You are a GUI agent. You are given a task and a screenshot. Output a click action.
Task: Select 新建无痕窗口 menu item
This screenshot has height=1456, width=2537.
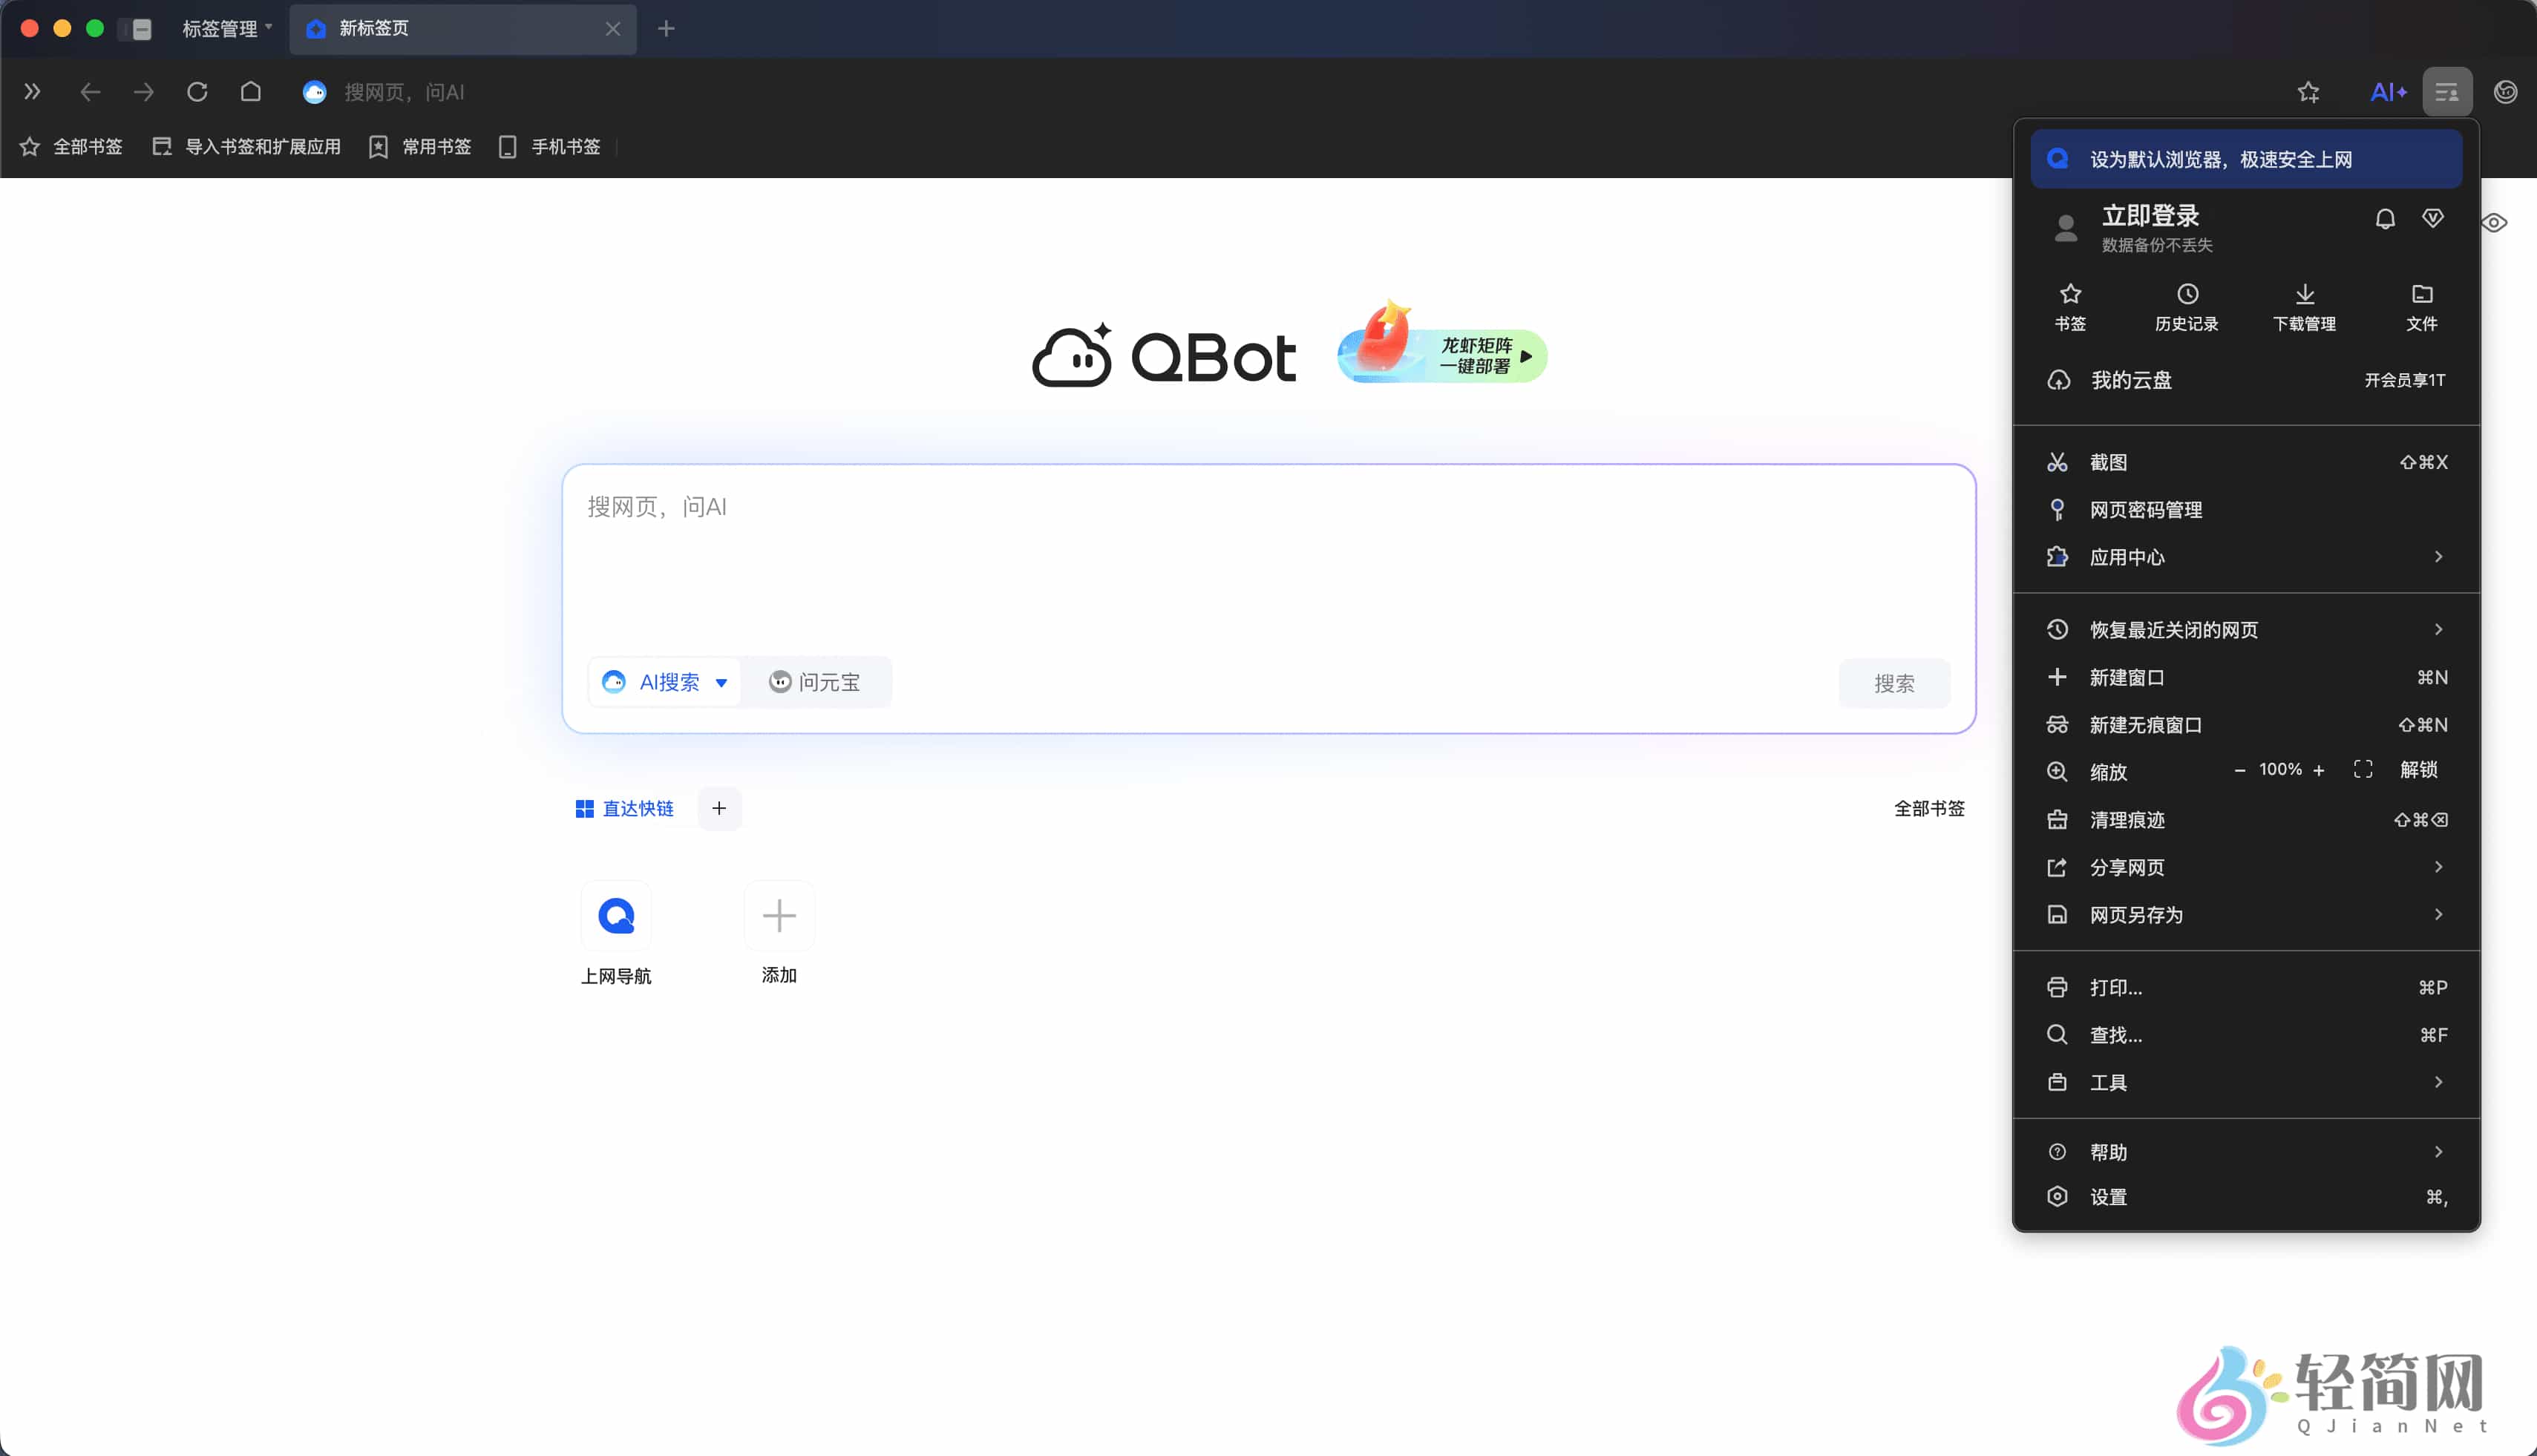[2150, 724]
